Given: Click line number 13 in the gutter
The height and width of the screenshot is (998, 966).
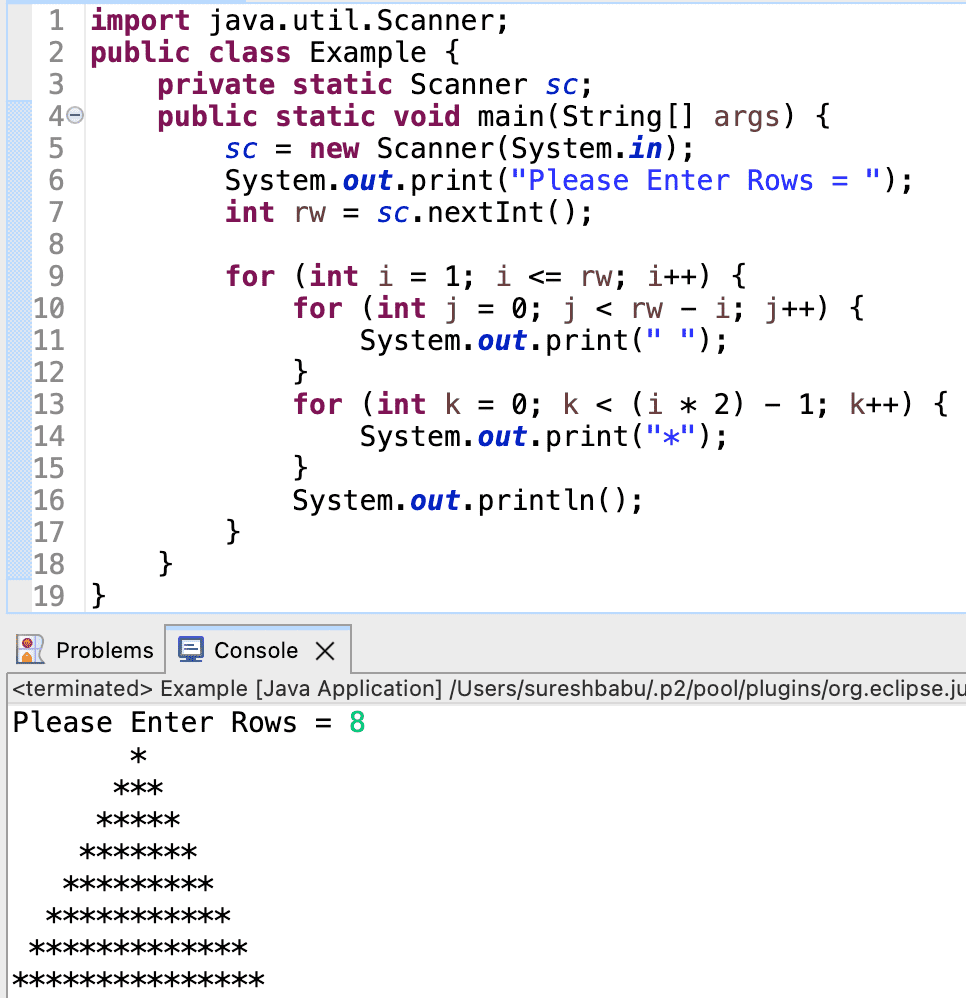Looking at the screenshot, I should 51,404.
